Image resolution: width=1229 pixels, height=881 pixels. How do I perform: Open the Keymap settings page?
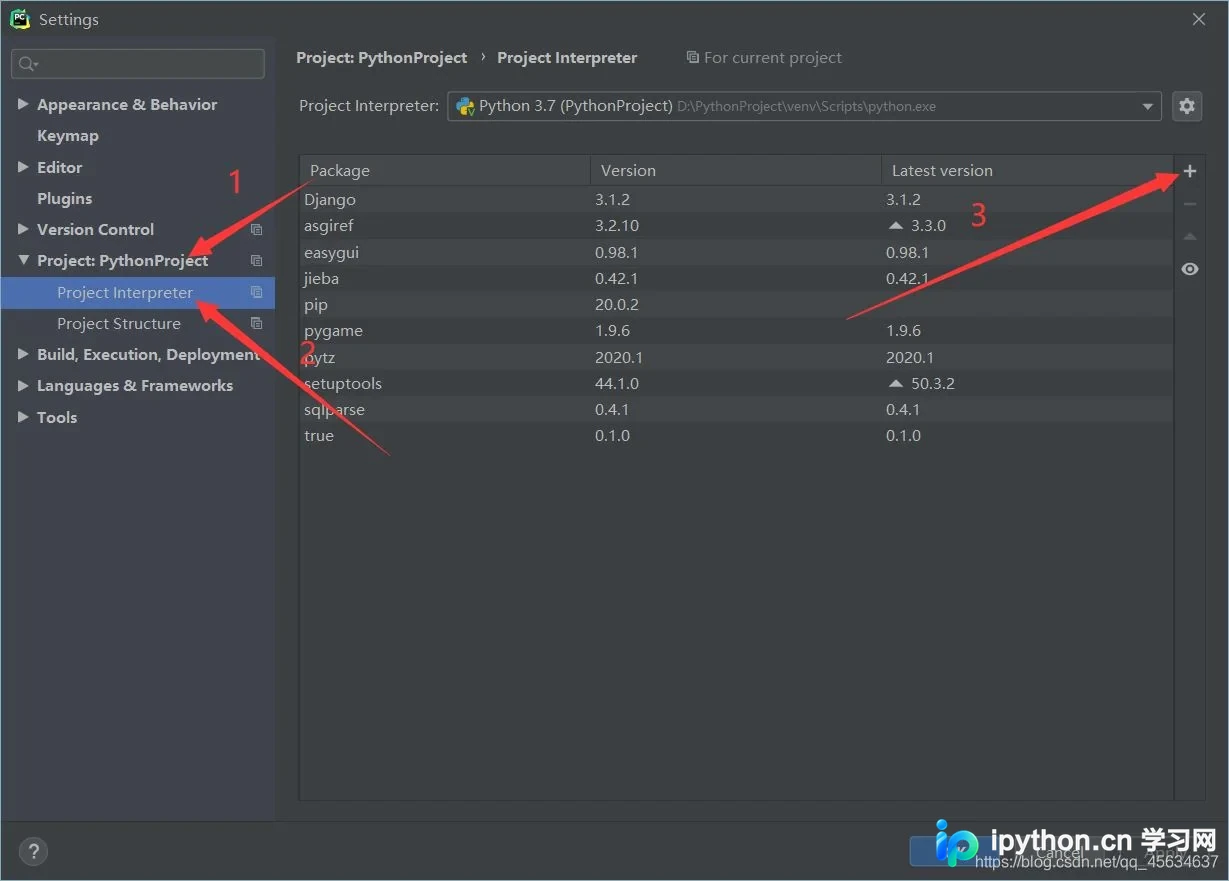click(x=68, y=136)
